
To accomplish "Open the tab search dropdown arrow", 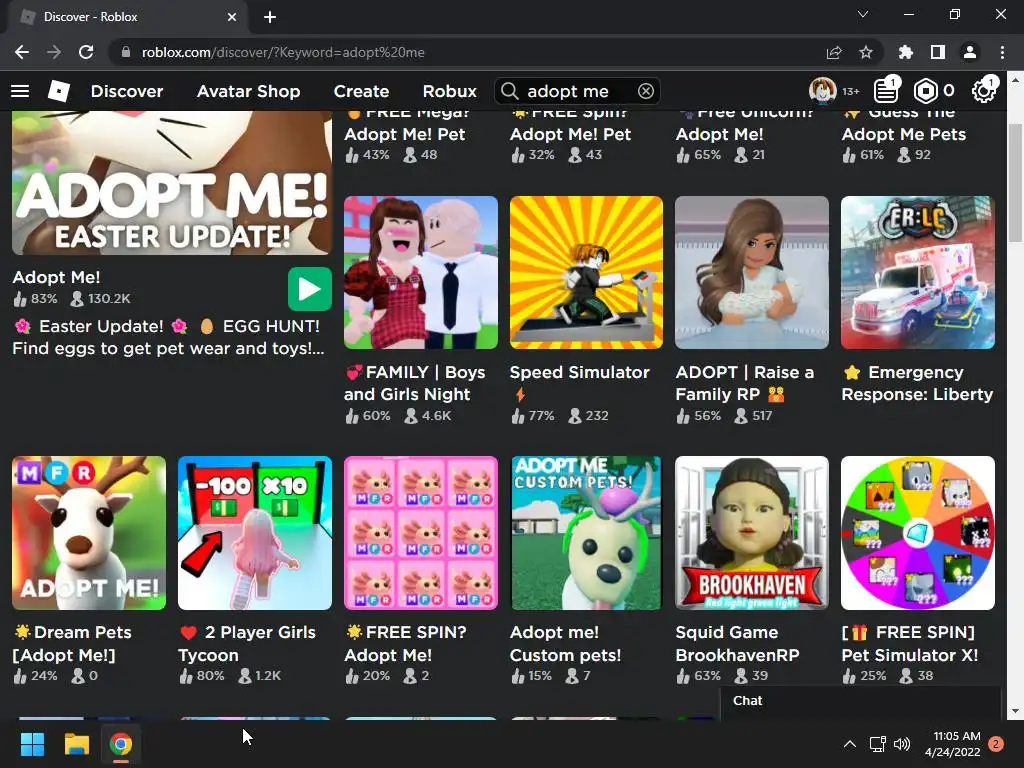I will pos(863,14).
